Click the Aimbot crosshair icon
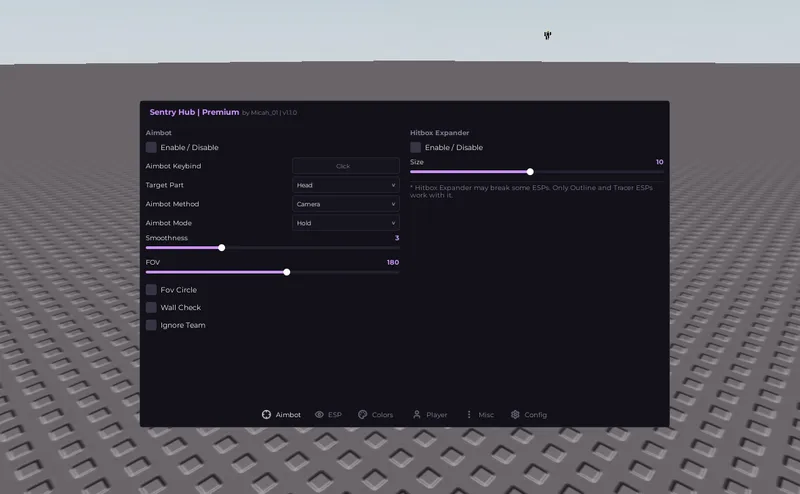 coord(266,414)
